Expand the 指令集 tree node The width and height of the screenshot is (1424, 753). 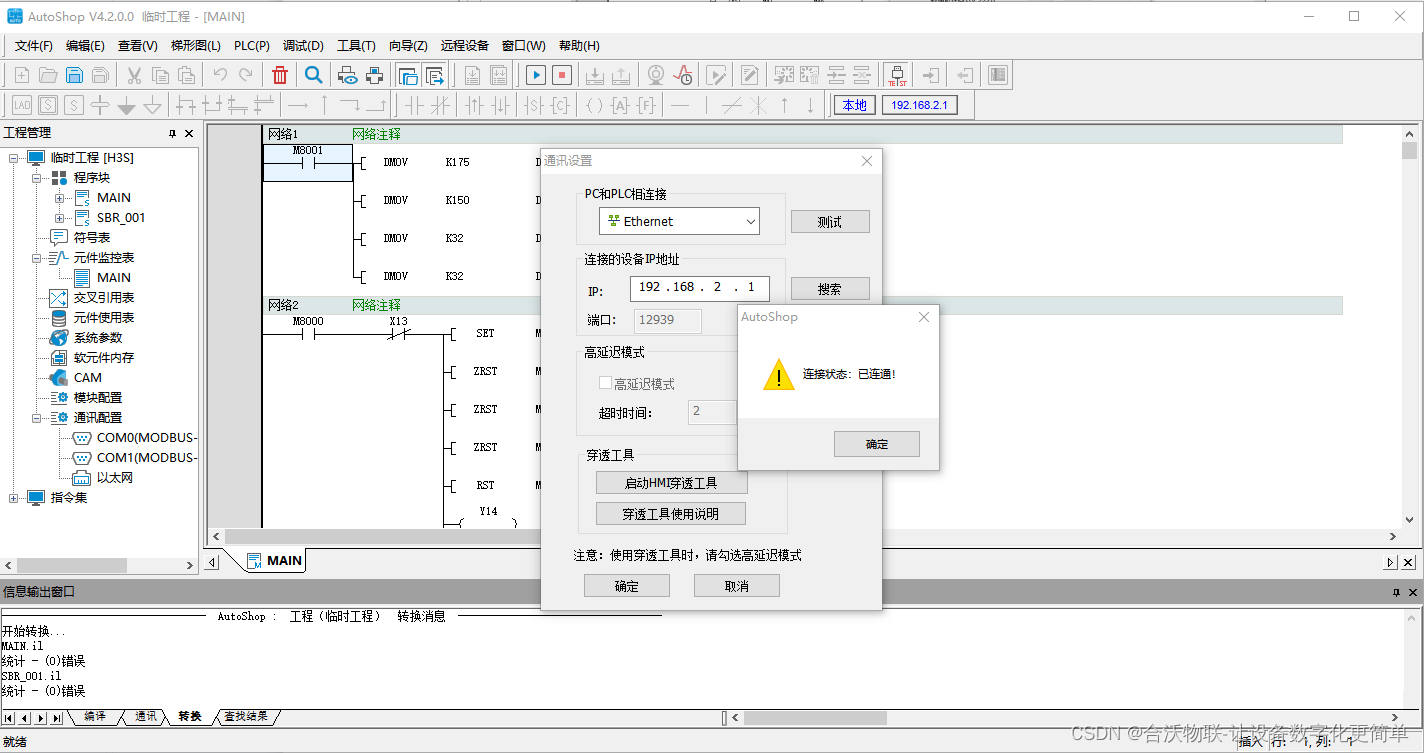pos(14,498)
